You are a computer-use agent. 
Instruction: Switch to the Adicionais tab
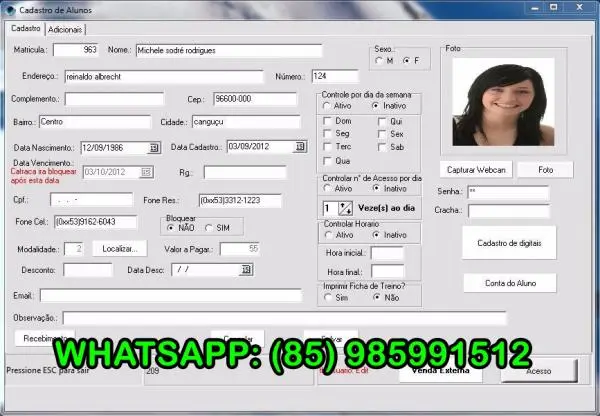point(66,30)
